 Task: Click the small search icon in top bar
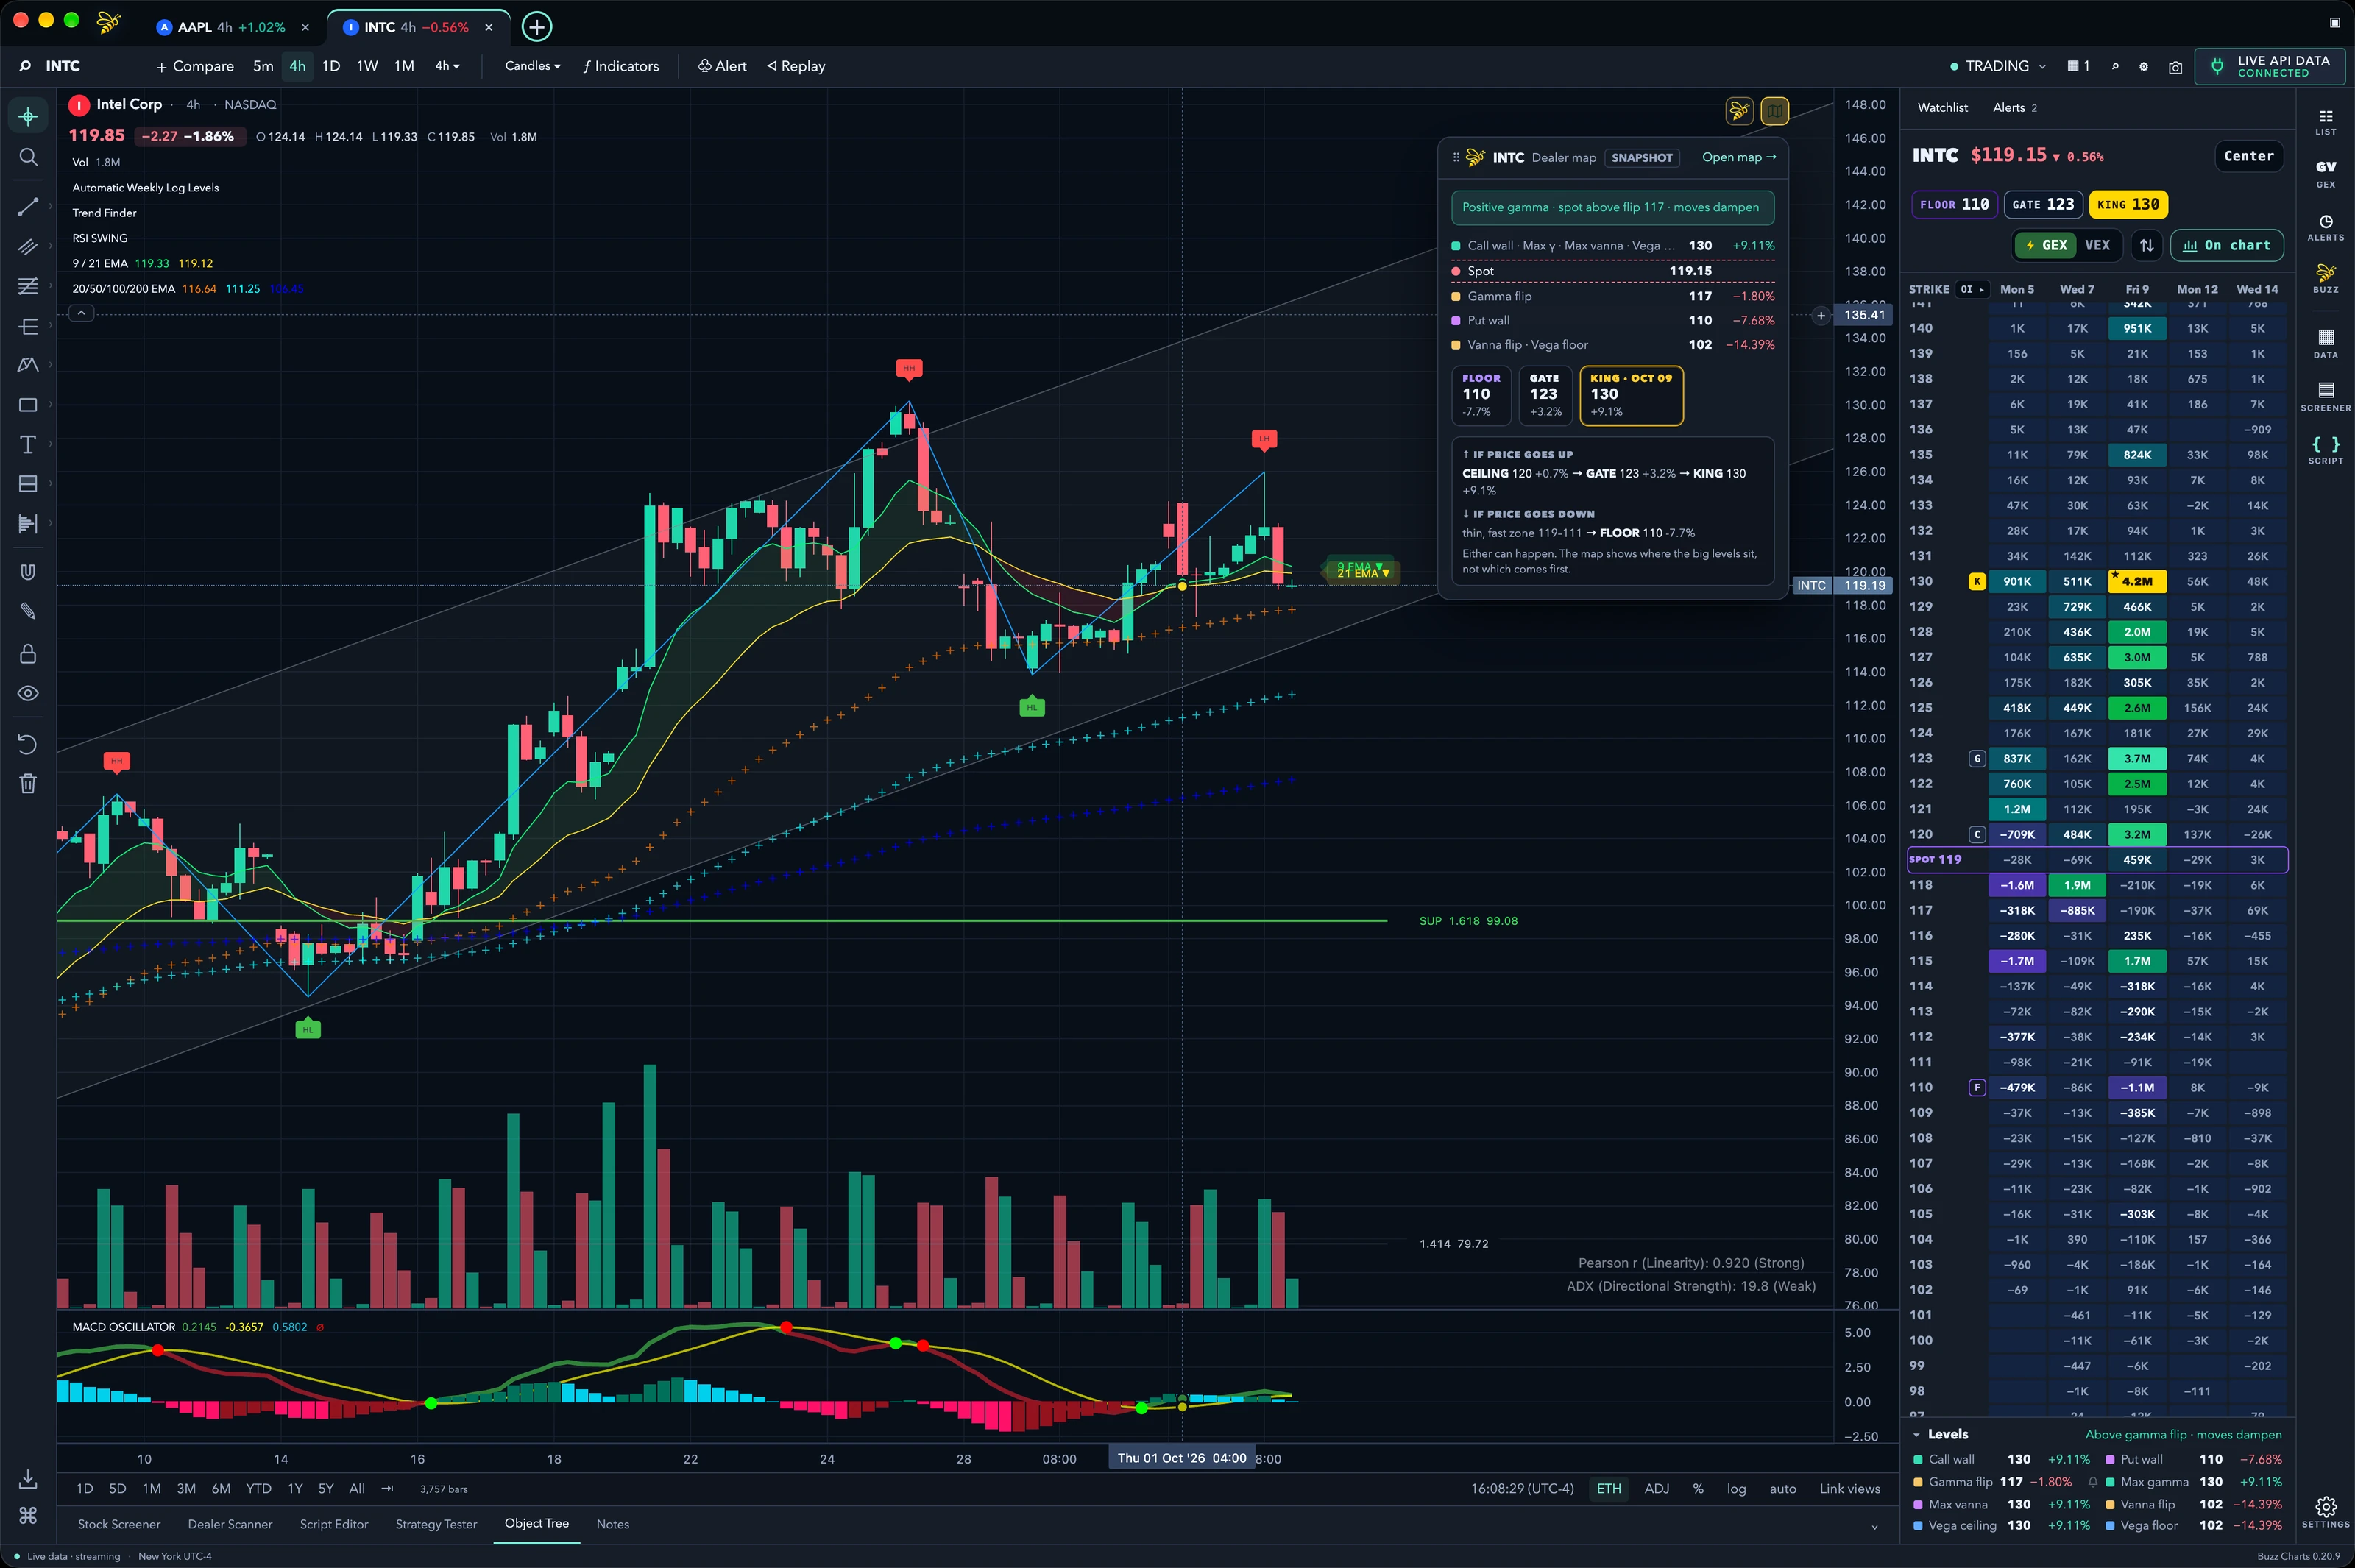pyautogui.click(x=2115, y=67)
